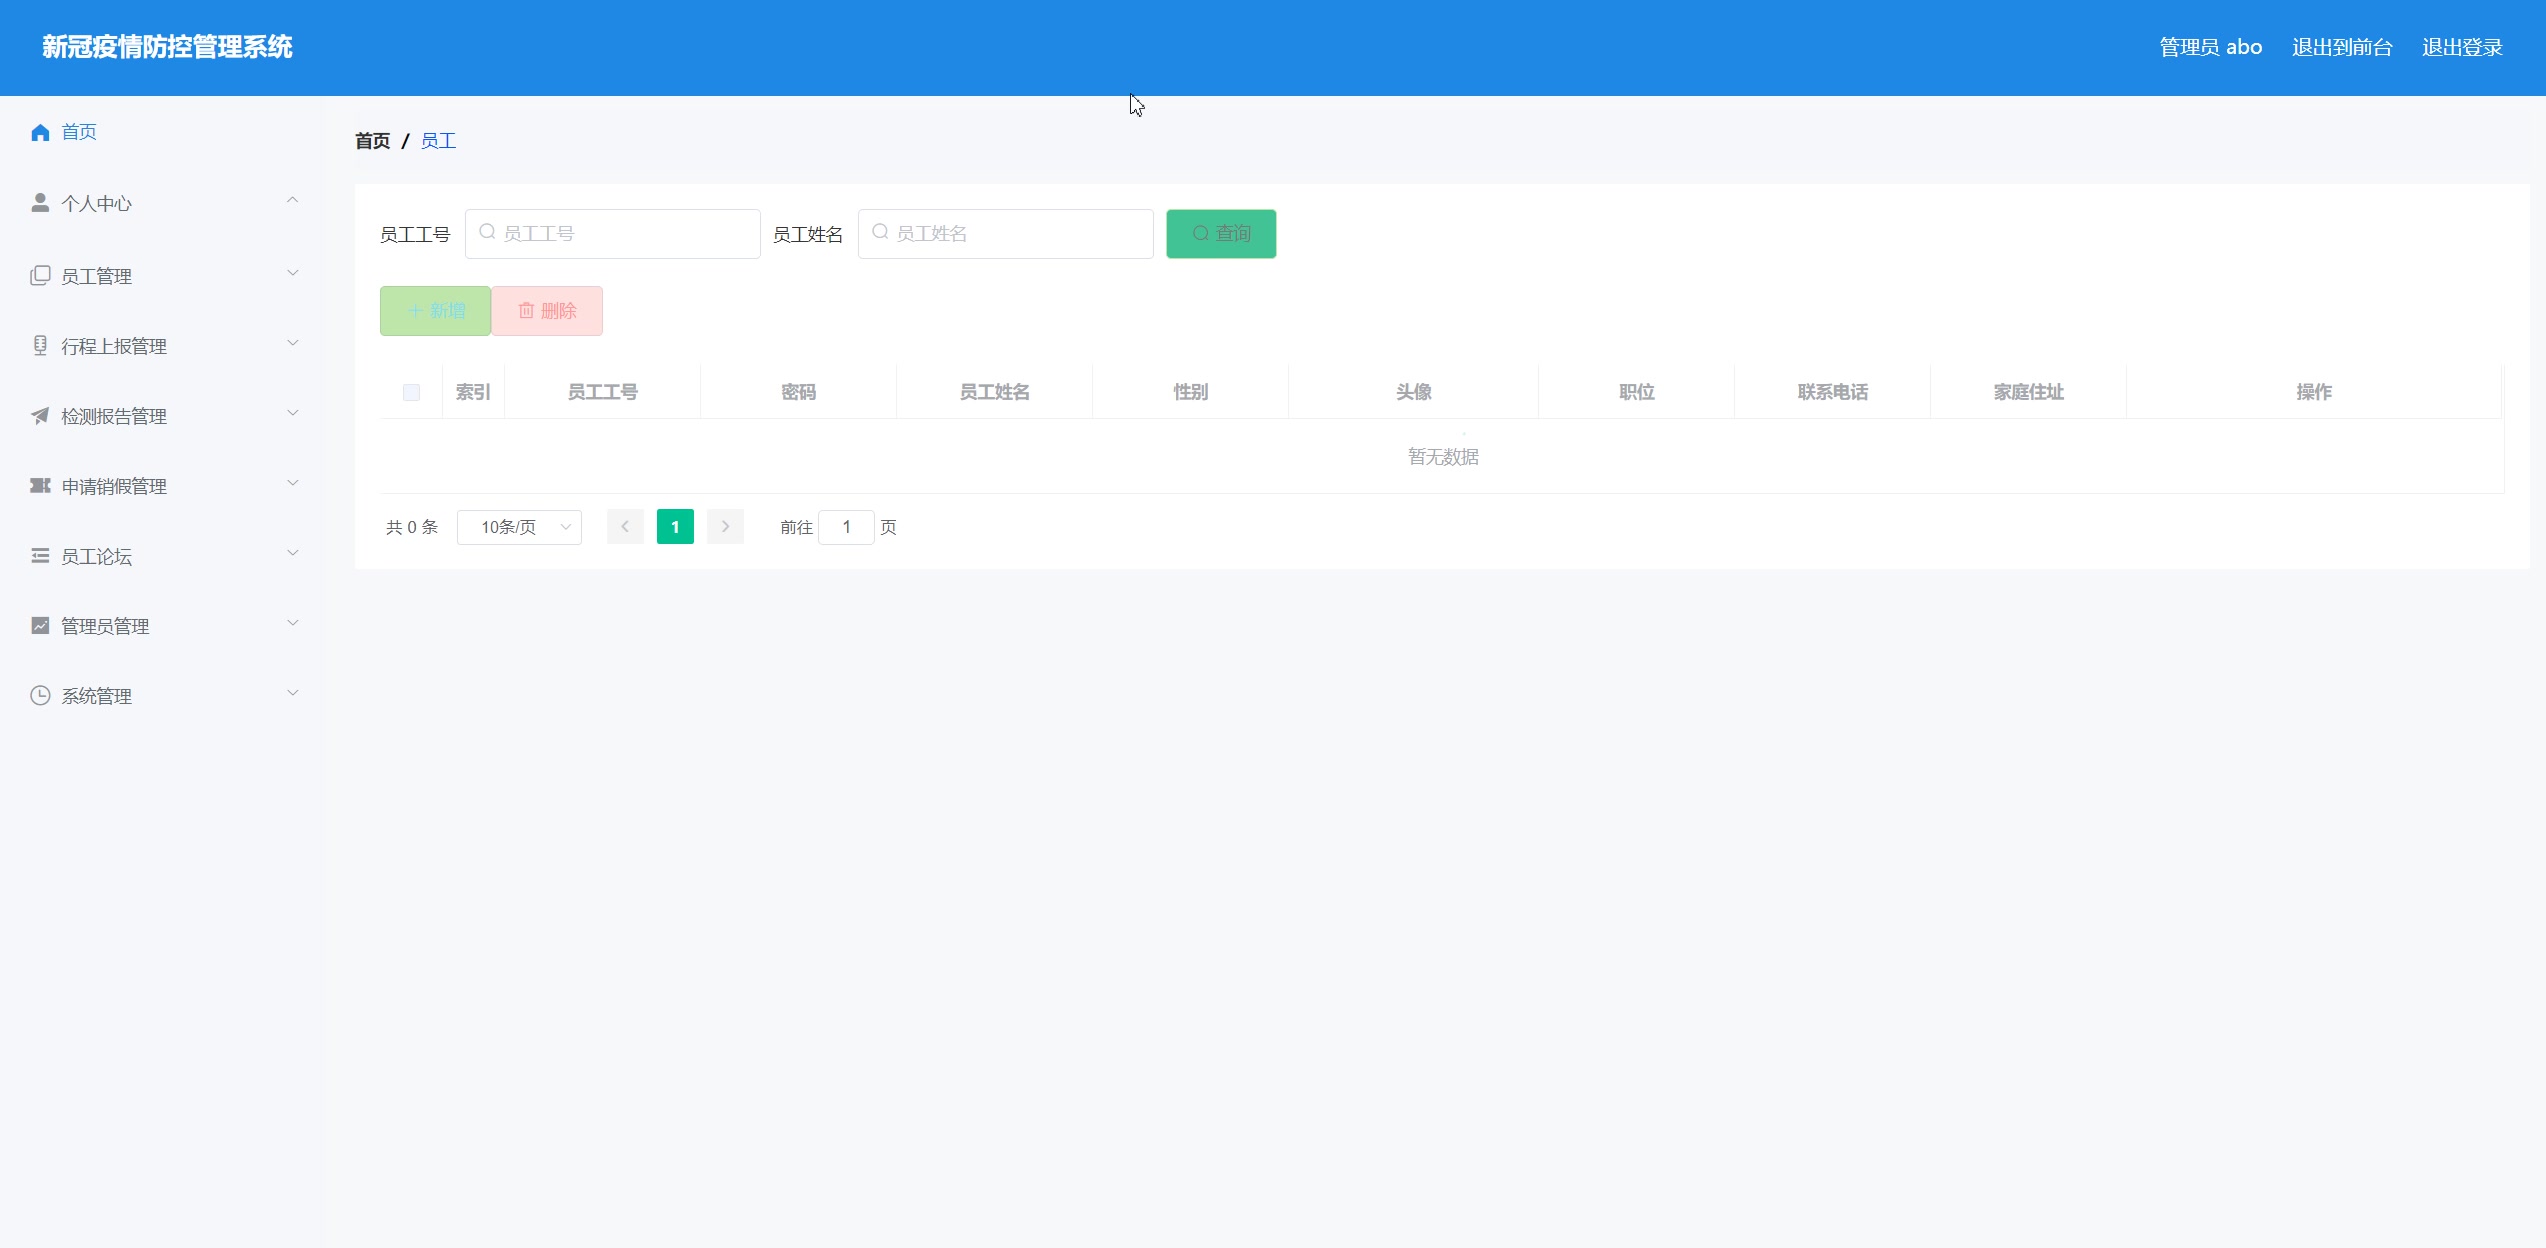This screenshot has width=2546, height=1248.
Task: Go to previous page with left arrow
Action: click(x=625, y=527)
